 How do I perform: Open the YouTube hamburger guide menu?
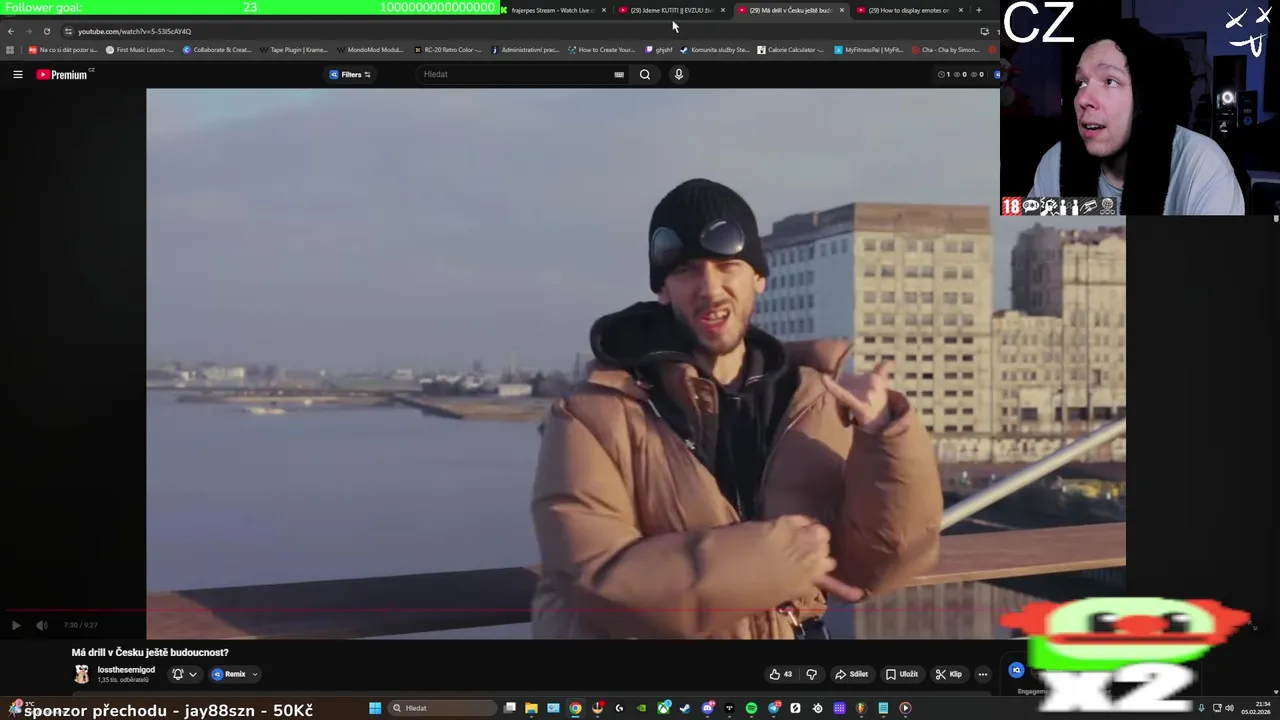(17, 74)
